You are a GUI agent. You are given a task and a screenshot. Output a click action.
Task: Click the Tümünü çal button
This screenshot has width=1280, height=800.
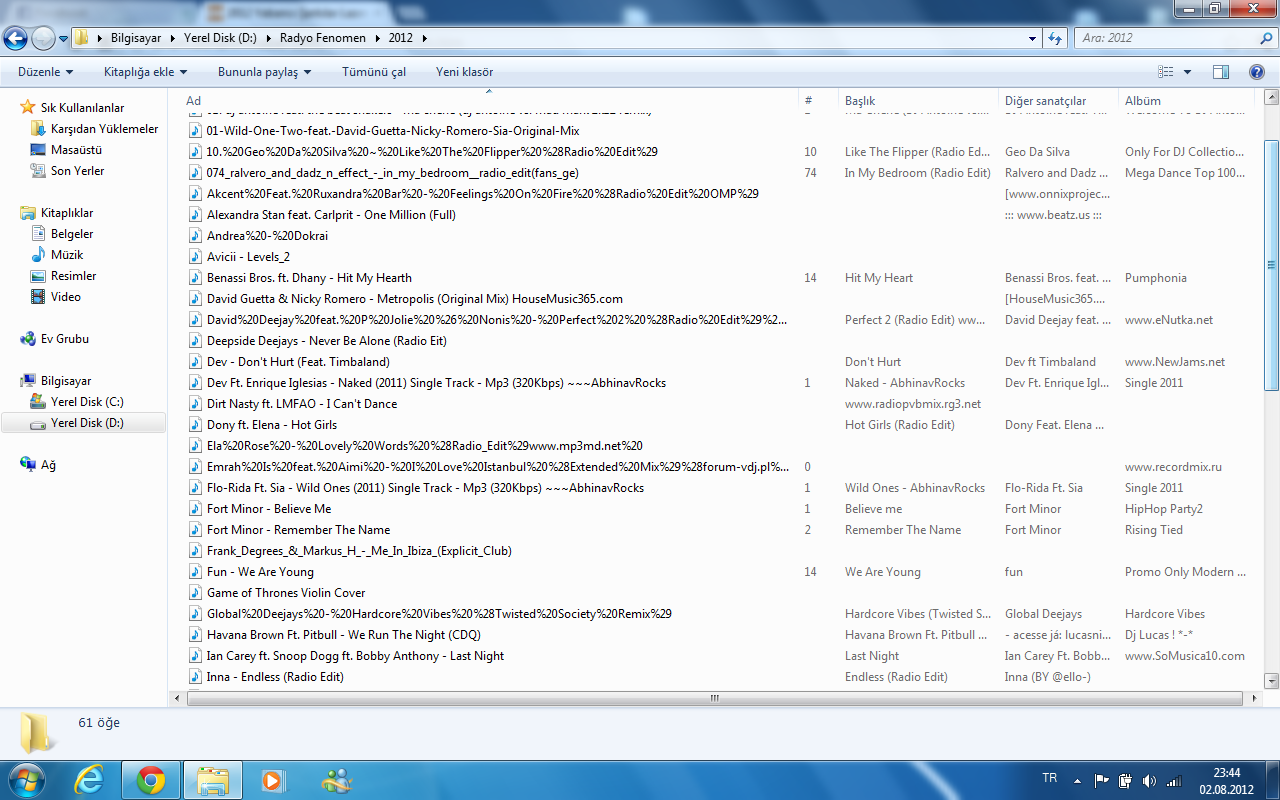pos(374,72)
